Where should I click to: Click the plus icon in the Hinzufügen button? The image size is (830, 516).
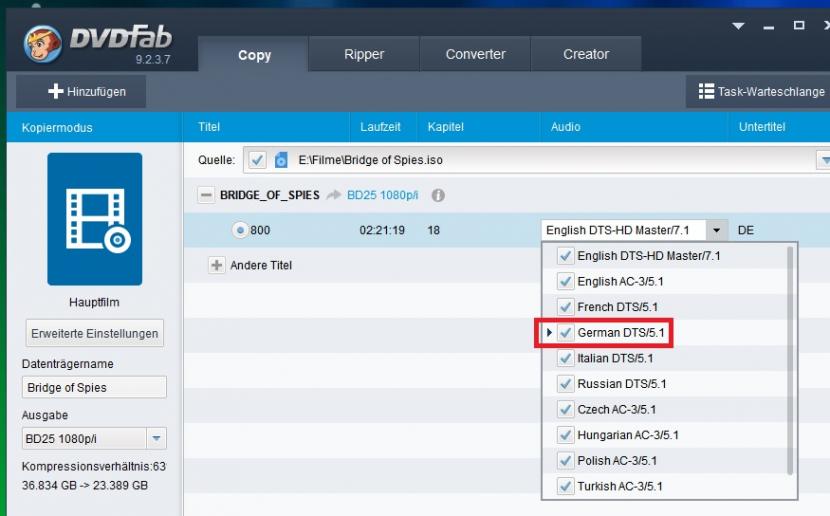56,91
